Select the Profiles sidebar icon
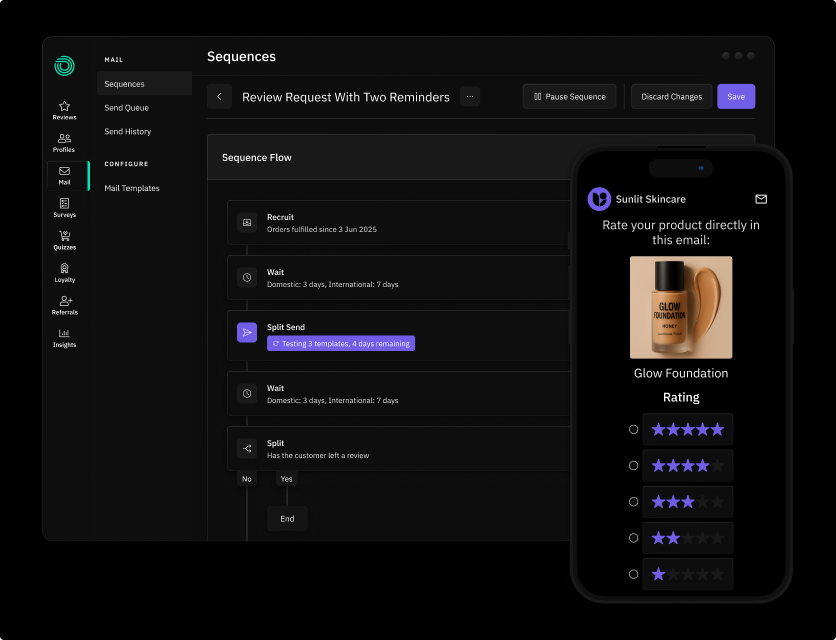Image resolution: width=836 pixels, height=640 pixels. click(63, 138)
